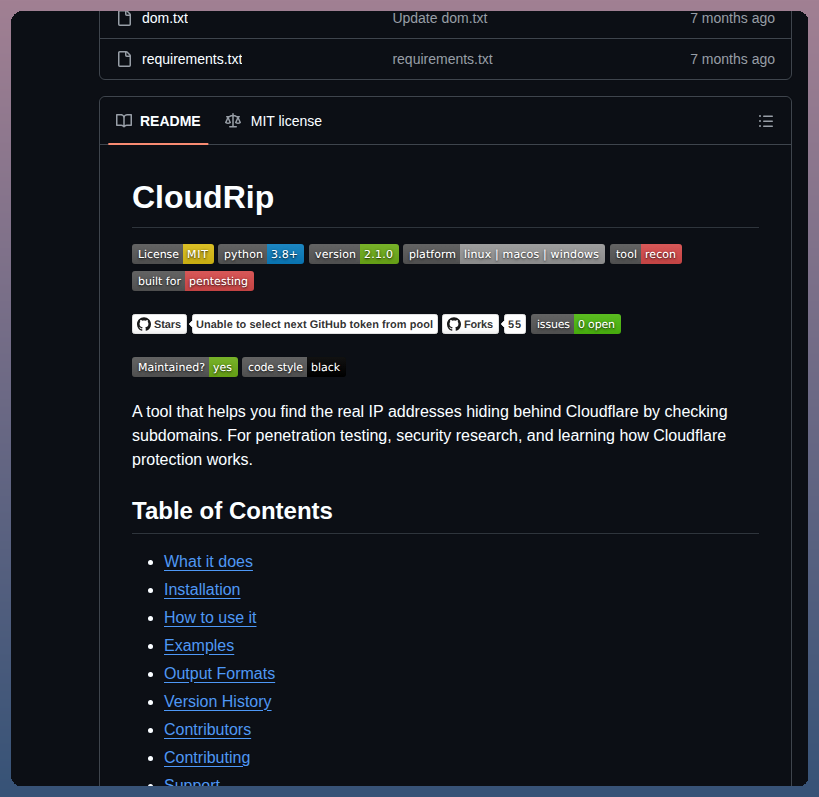Jump to Contributors section
This screenshot has height=797, width=819.
pyautogui.click(x=207, y=730)
